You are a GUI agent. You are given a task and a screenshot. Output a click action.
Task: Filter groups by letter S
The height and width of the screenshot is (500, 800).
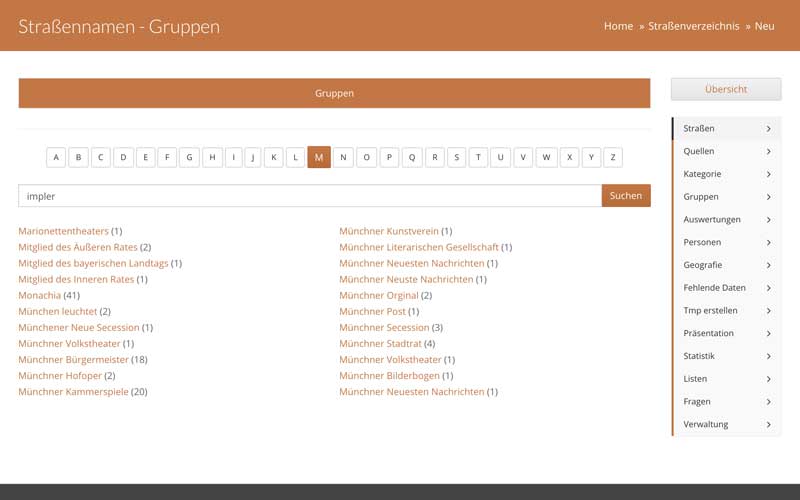point(456,157)
